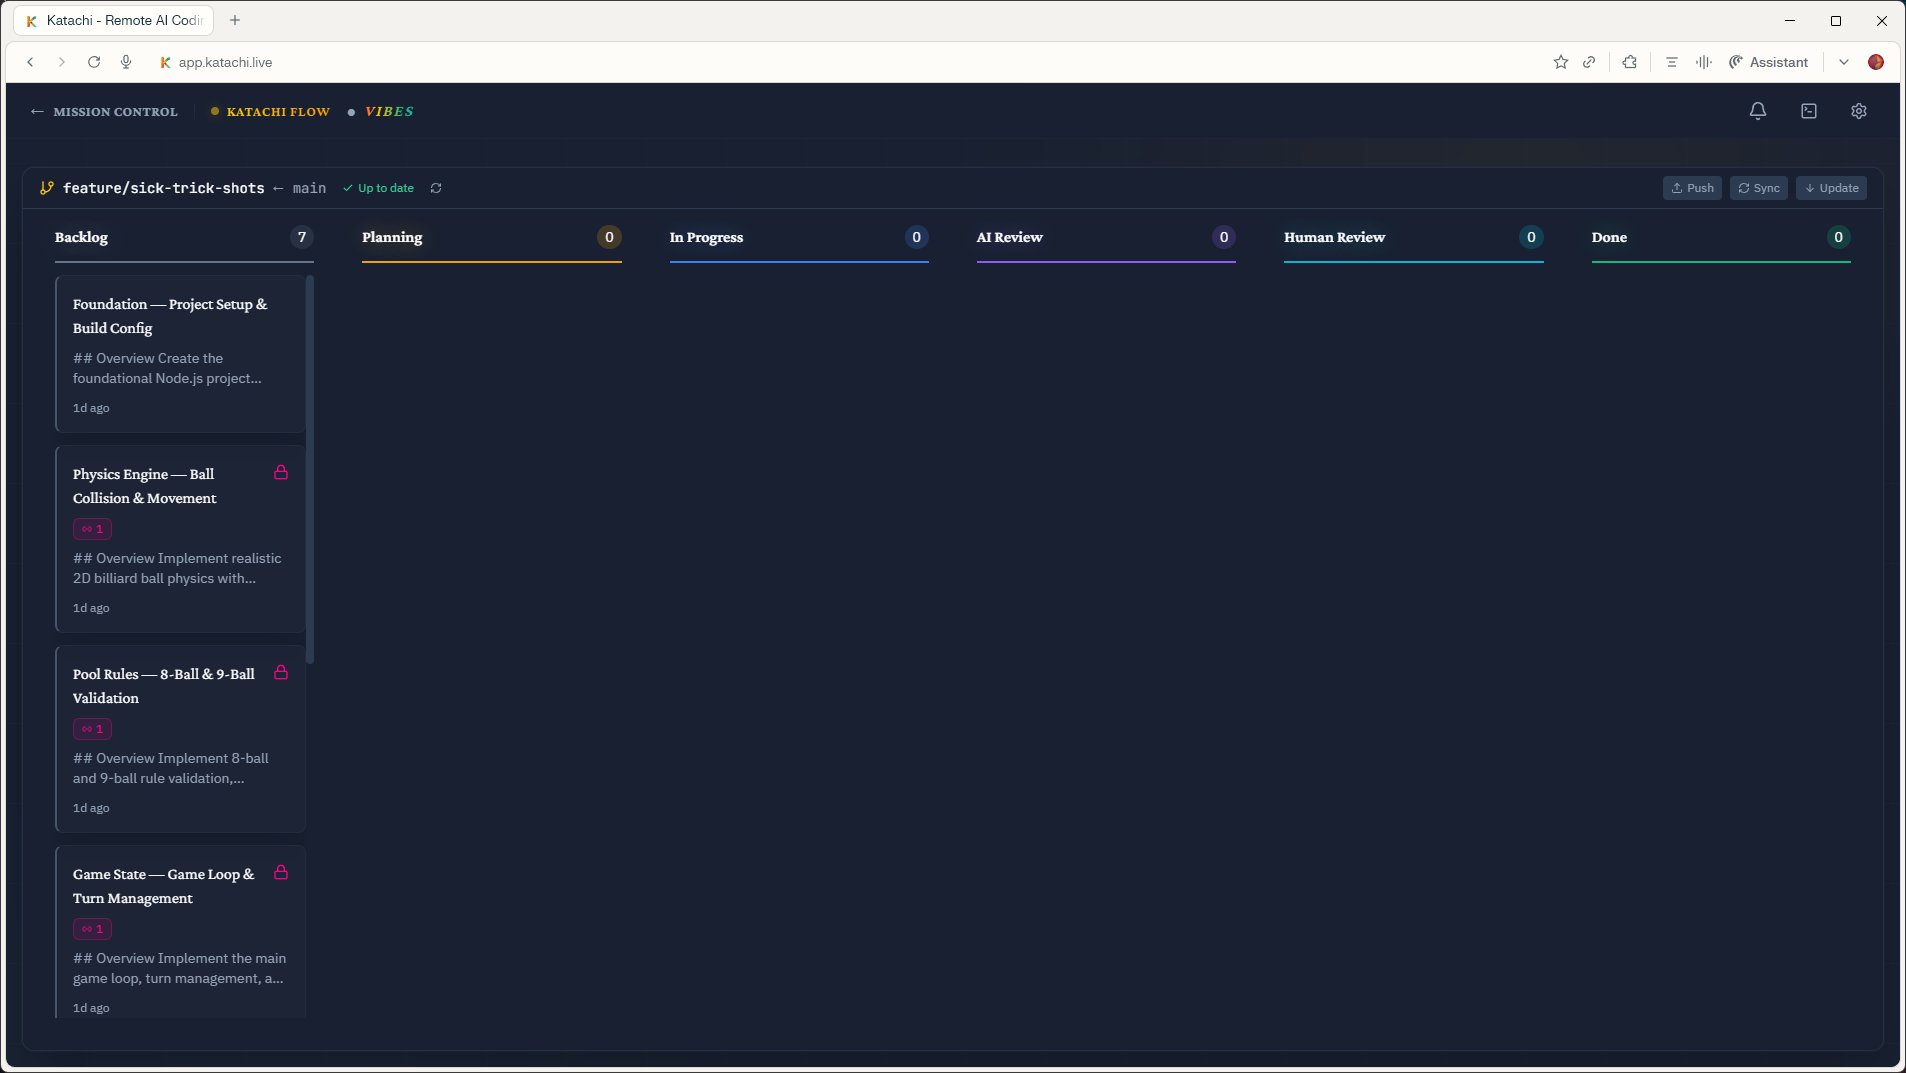Screen dimensions: 1906x1073
Task: Toggle the lock on Pool Rules card
Action: point(281,673)
